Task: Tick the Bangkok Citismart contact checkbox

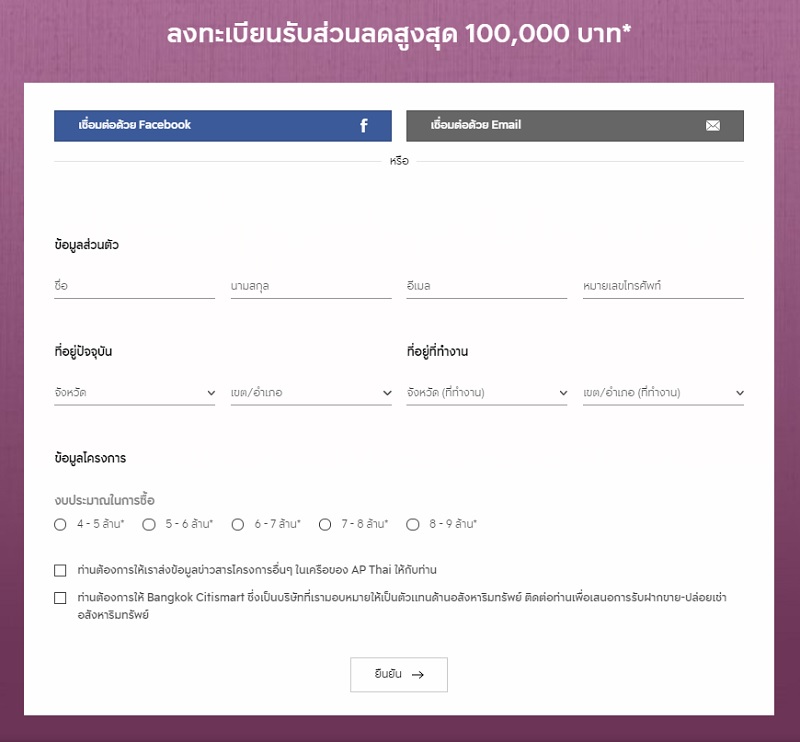Action: tap(61, 598)
